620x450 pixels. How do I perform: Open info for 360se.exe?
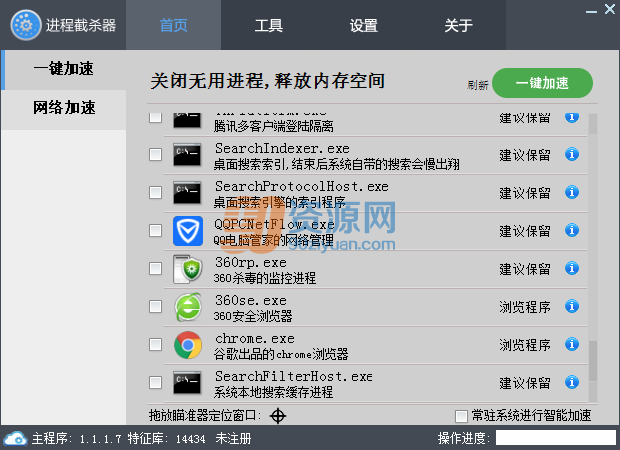click(x=572, y=306)
